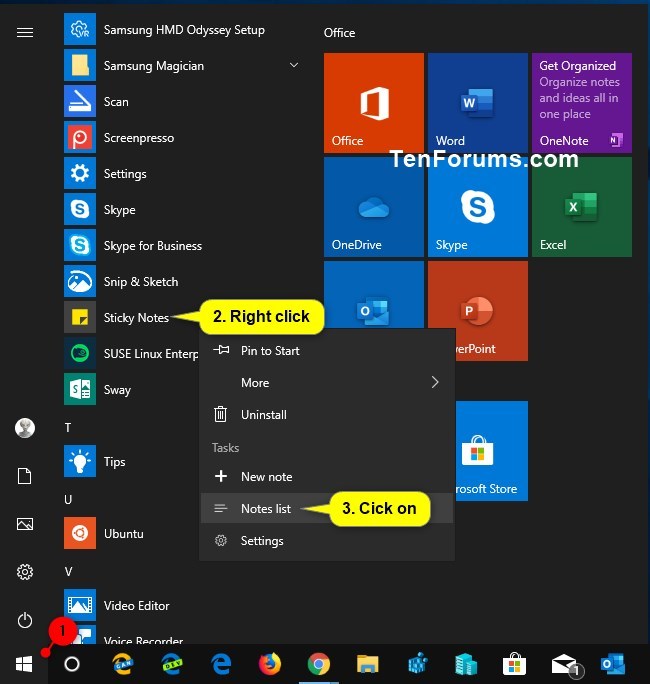This screenshot has width=650, height=684.
Task: Open the Word tile
Action: pos(478,103)
